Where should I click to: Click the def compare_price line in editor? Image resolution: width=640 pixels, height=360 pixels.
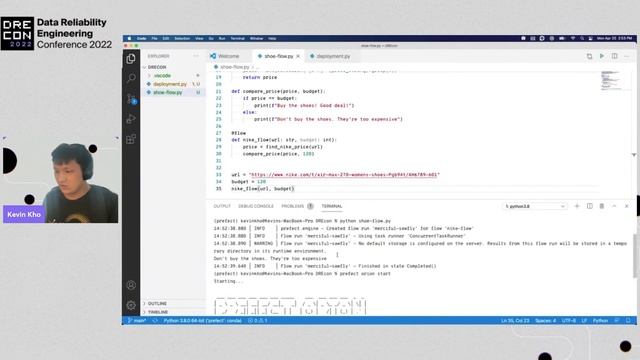[x=278, y=91]
